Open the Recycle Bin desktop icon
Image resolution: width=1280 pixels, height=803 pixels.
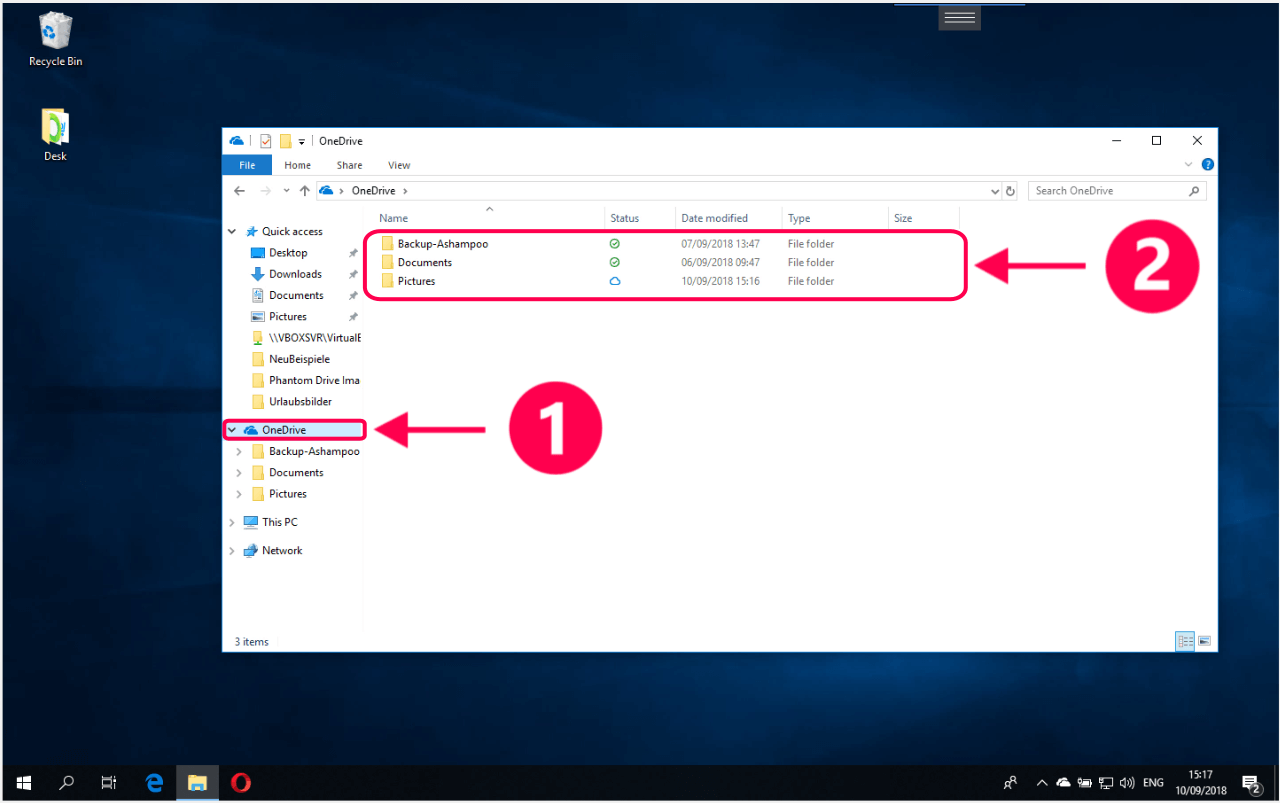(55, 40)
